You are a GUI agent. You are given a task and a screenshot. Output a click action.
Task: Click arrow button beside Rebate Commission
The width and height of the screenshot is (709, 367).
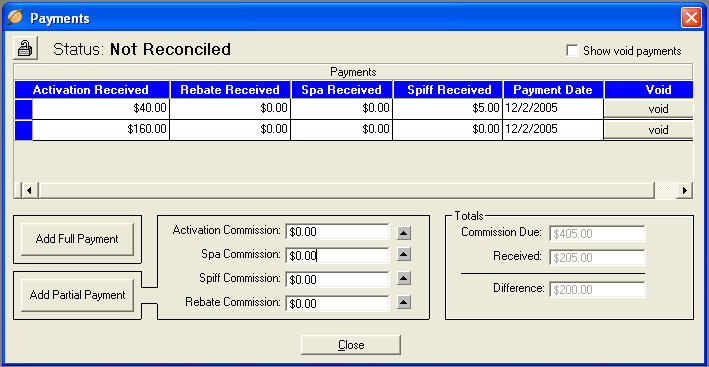[404, 302]
